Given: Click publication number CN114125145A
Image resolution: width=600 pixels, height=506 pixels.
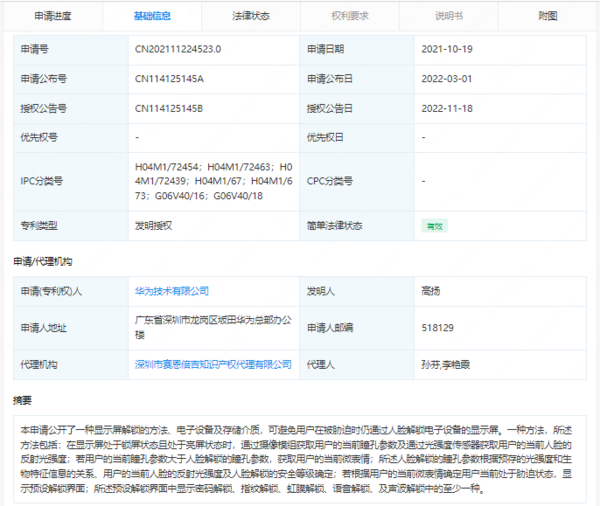Looking at the screenshot, I should 169,79.
